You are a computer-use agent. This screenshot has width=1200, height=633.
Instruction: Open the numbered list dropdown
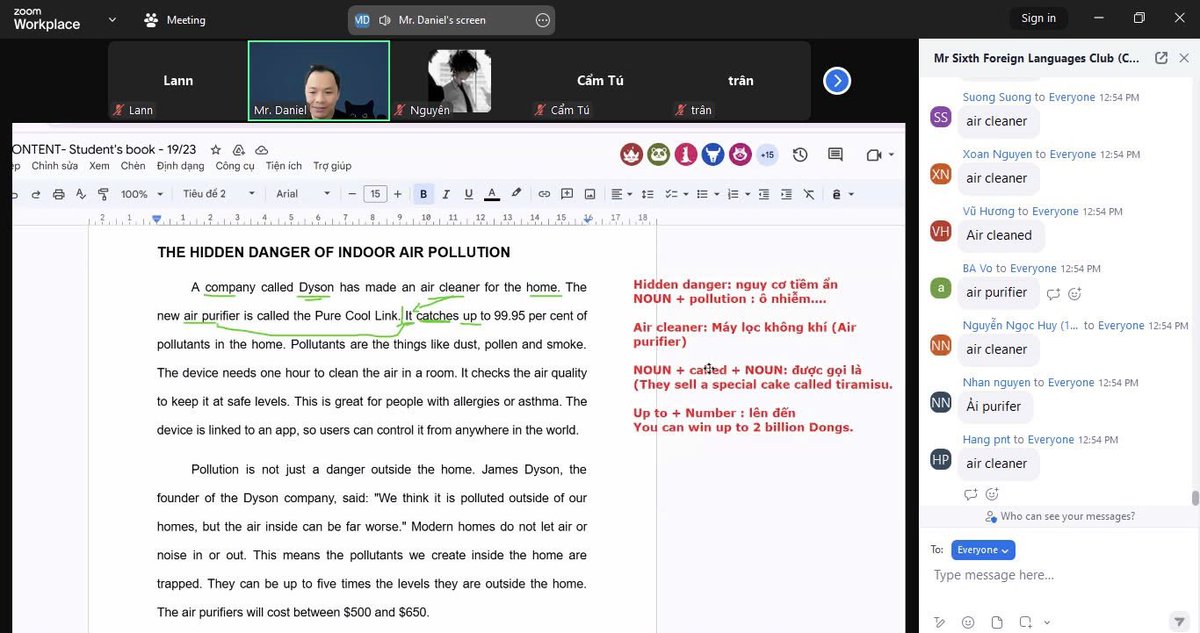[738, 194]
